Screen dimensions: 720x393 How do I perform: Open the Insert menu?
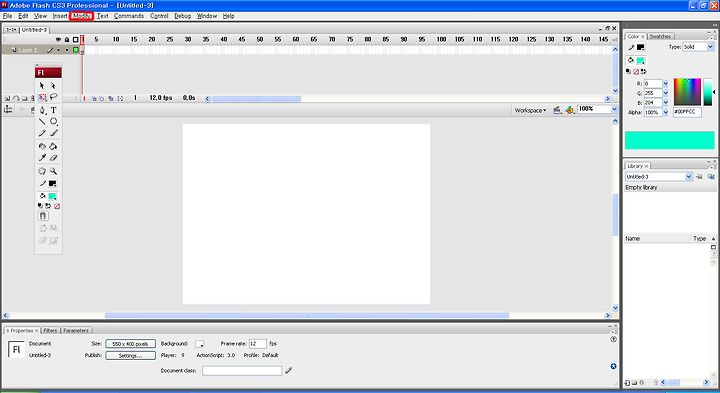click(x=60, y=16)
